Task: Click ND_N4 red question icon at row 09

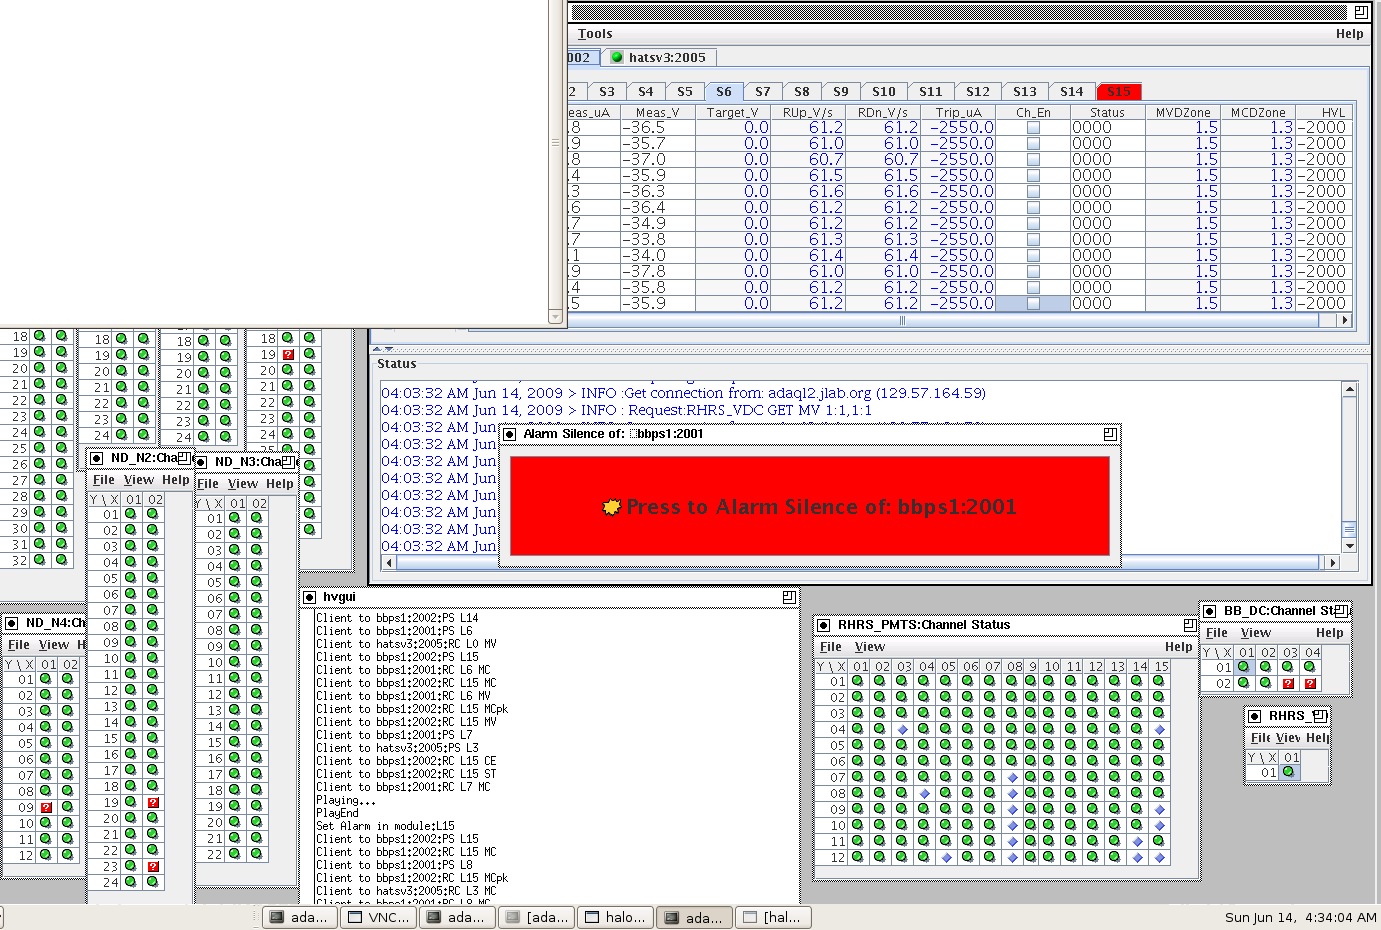Action: click(x=46, y=808)
